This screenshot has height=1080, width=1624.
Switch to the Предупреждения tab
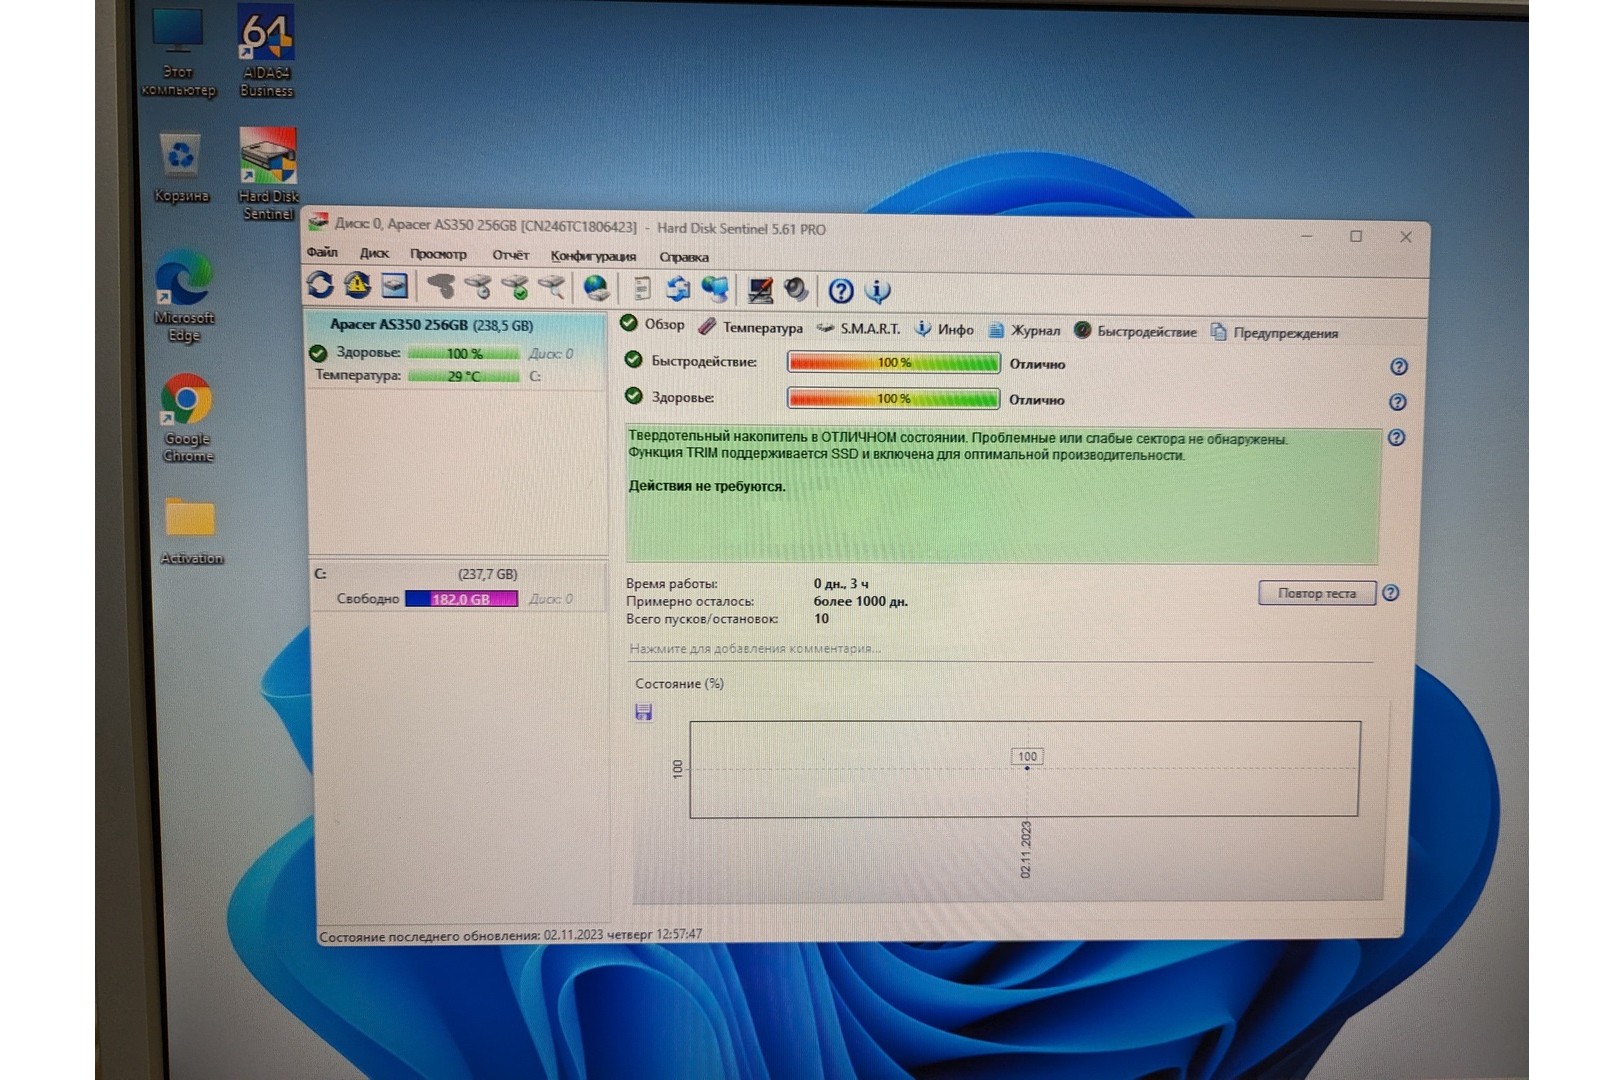click(x=1274, y=332)
